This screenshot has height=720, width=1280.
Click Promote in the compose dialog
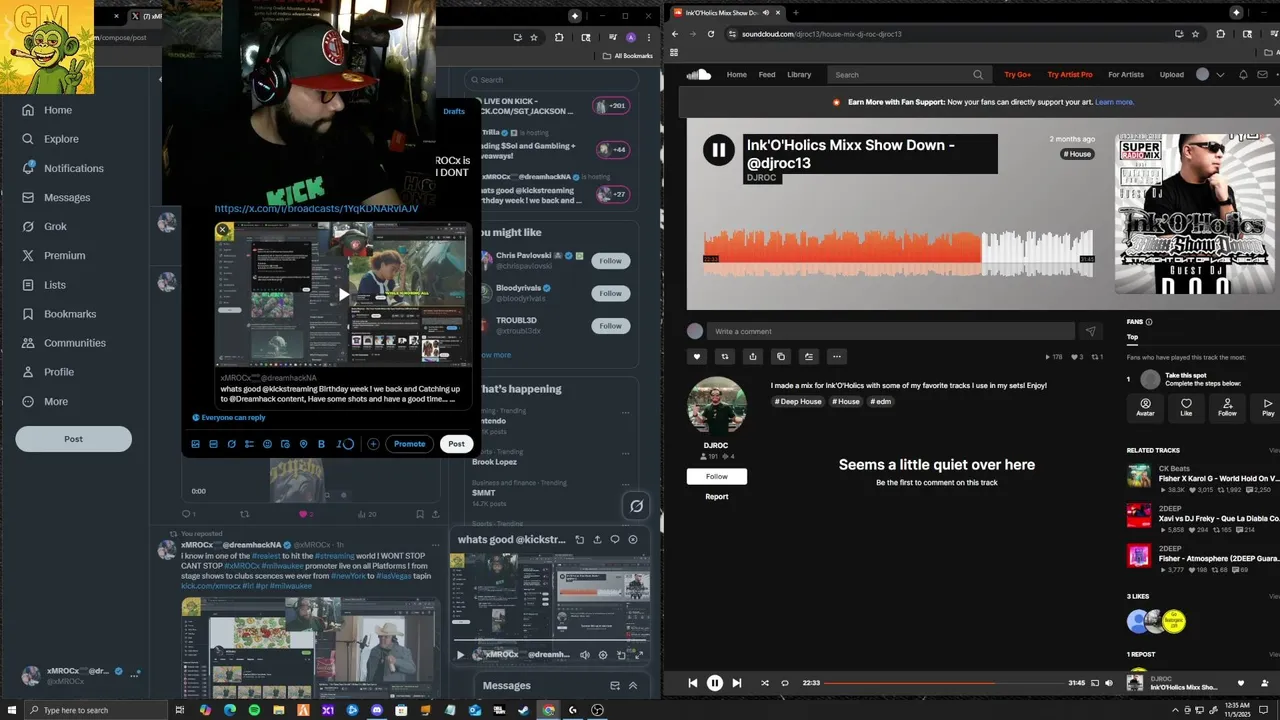point(409,444)
